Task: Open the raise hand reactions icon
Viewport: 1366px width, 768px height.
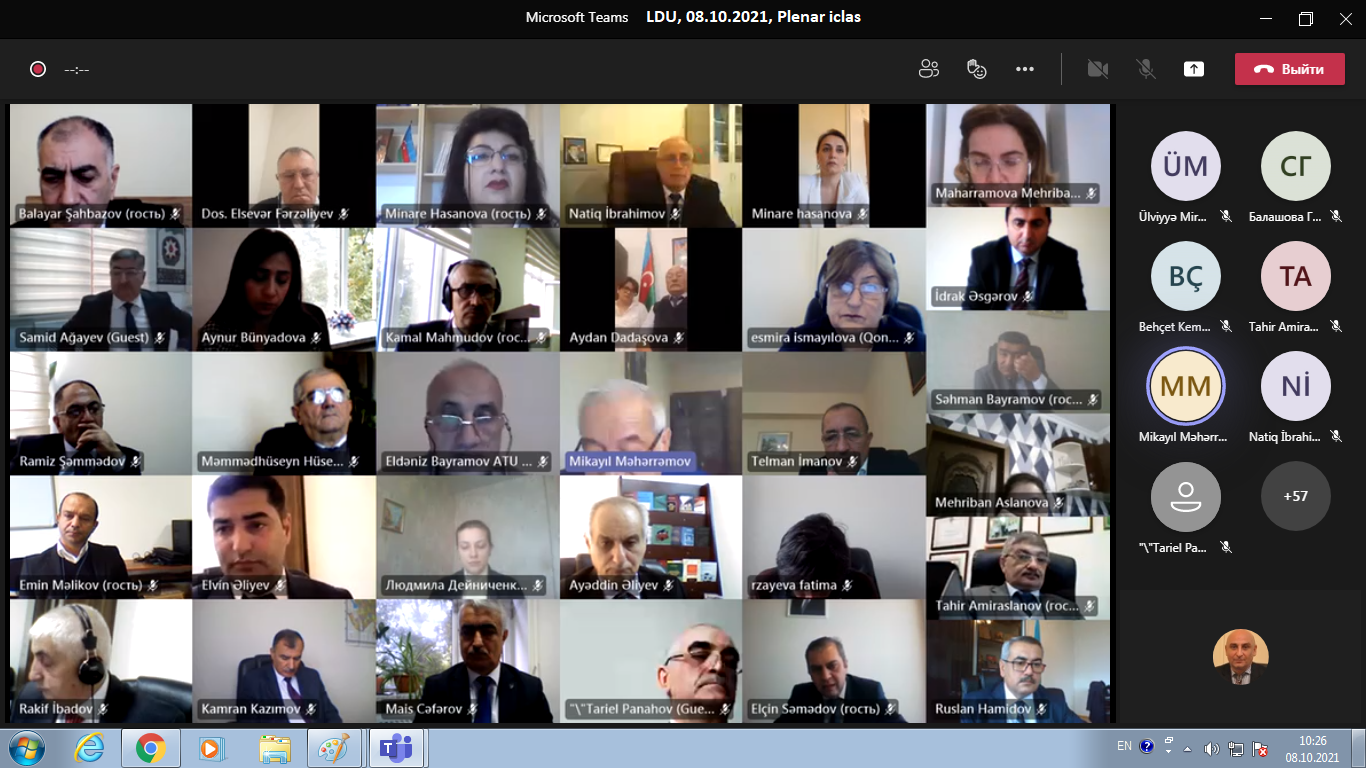Action: click(977, 69)
